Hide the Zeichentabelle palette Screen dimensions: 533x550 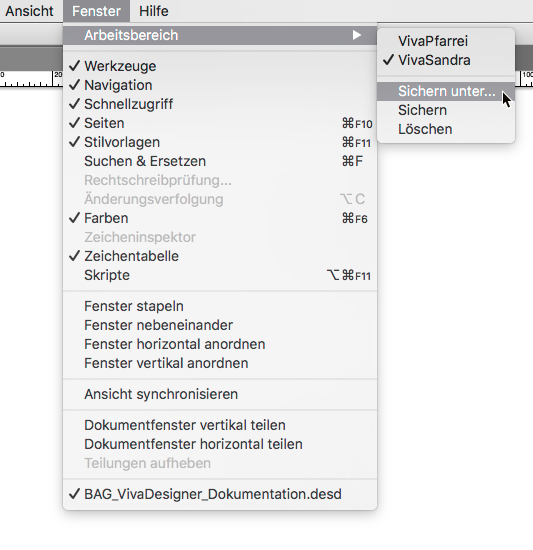pyautogui.click(x=220, y=256)
